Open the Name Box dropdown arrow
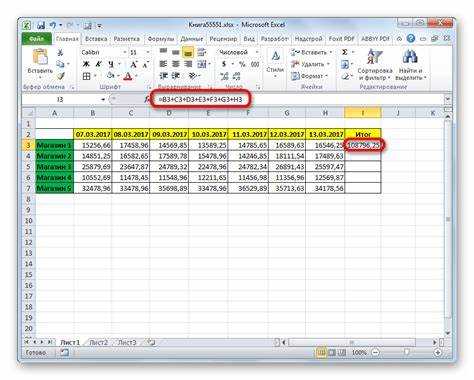This screenshot has height=380, width=474. [x=103, y=99]
